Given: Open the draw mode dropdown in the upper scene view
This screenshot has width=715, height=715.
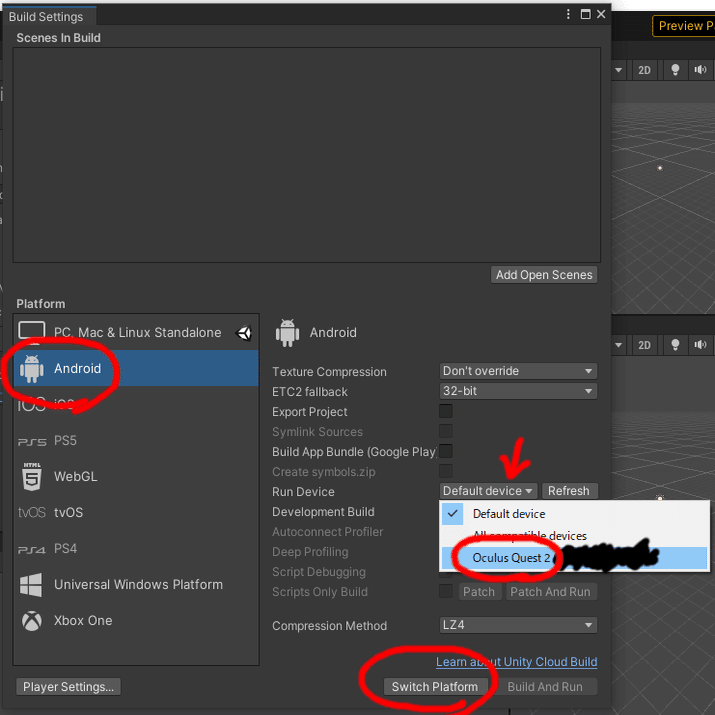Looking at the screenshot, I should click(x=618, y=70).
